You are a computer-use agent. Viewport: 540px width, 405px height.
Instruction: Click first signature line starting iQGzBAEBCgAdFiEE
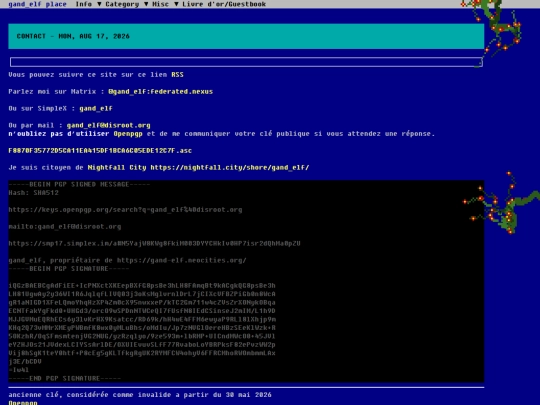pos(142,285)
